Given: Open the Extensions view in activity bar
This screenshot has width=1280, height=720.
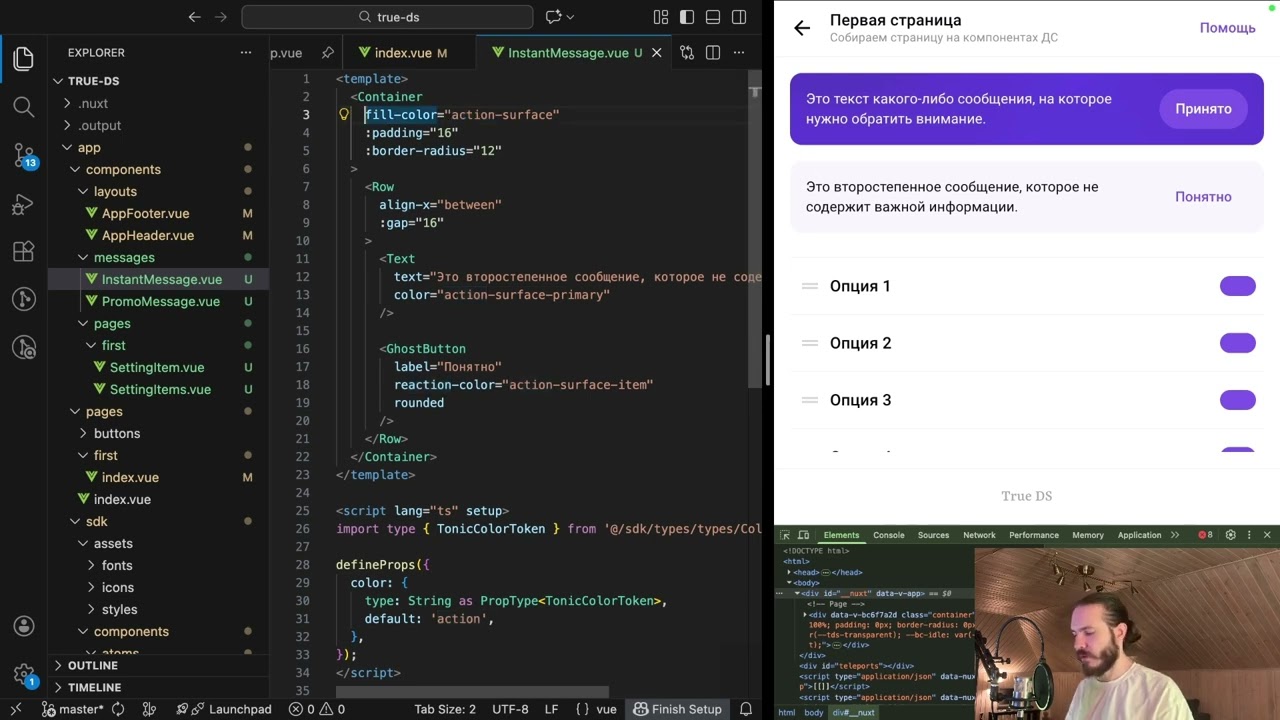Looking at the screenshot, I should tap(24, 252).
